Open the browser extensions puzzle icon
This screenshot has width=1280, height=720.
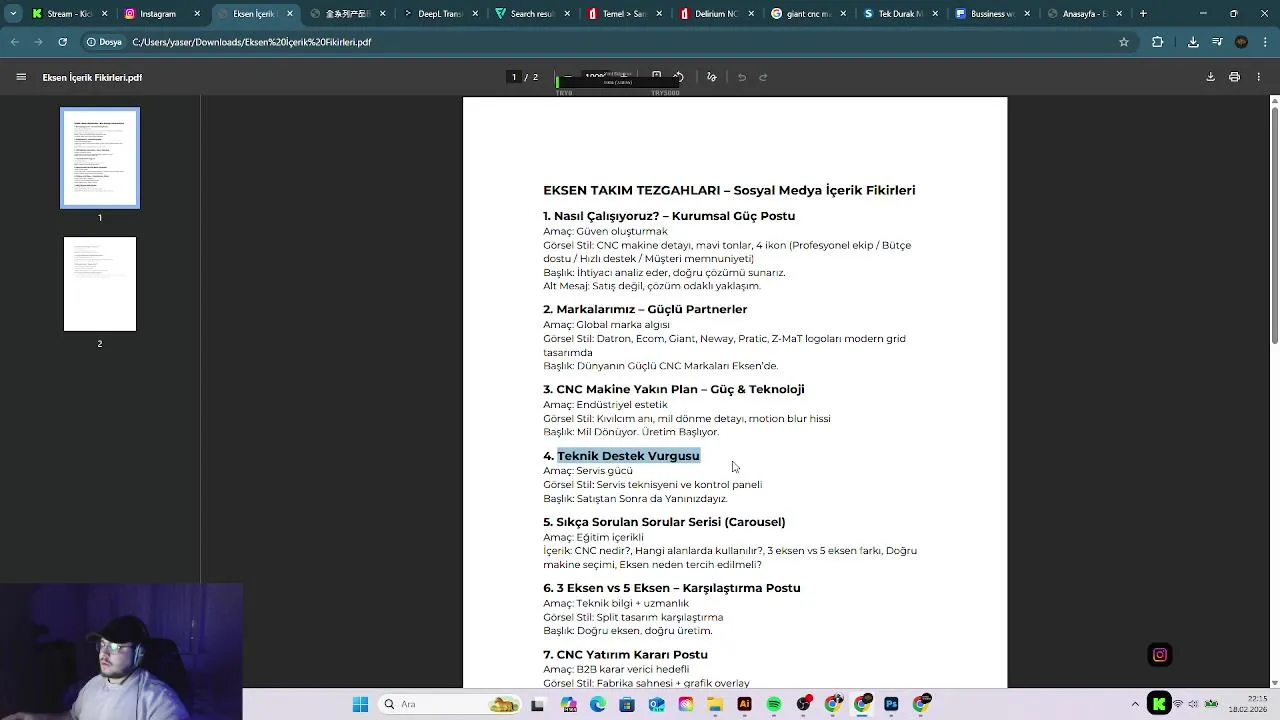click(1158, 42)
